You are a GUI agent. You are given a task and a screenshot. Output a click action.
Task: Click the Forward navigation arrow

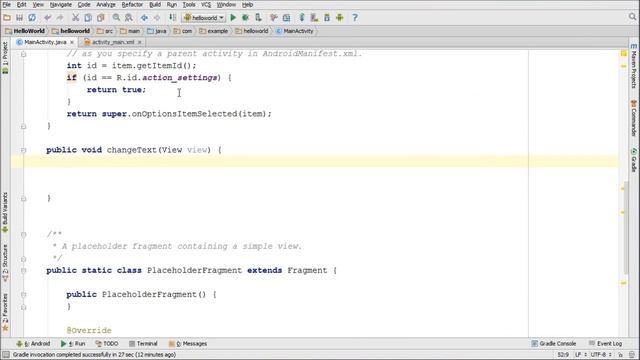(x=157, y=18)
